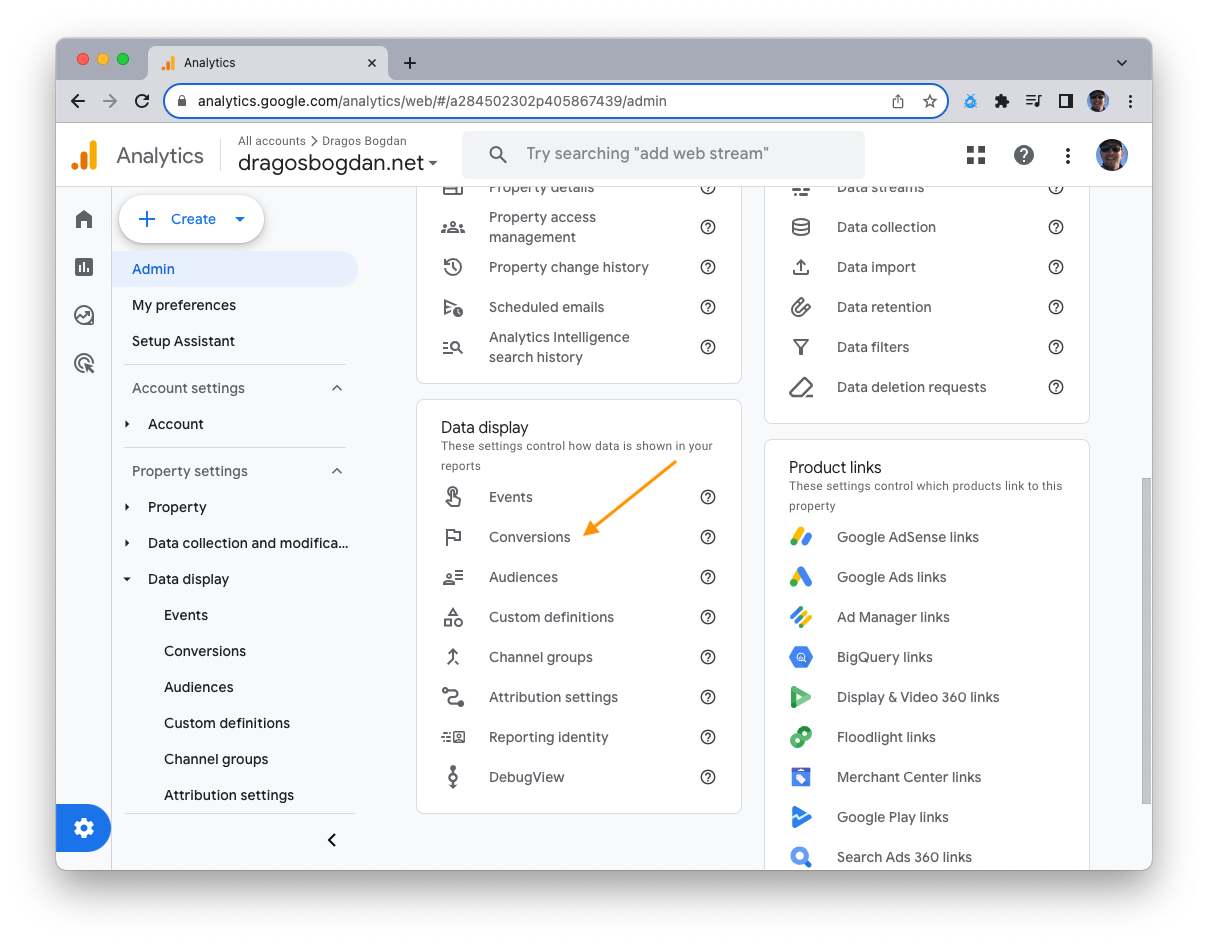Image resolution: width=1208 pixels, height=944 pixels.
Task: Open Property access management
Action: pyautogui.click(x=542, y=227)
